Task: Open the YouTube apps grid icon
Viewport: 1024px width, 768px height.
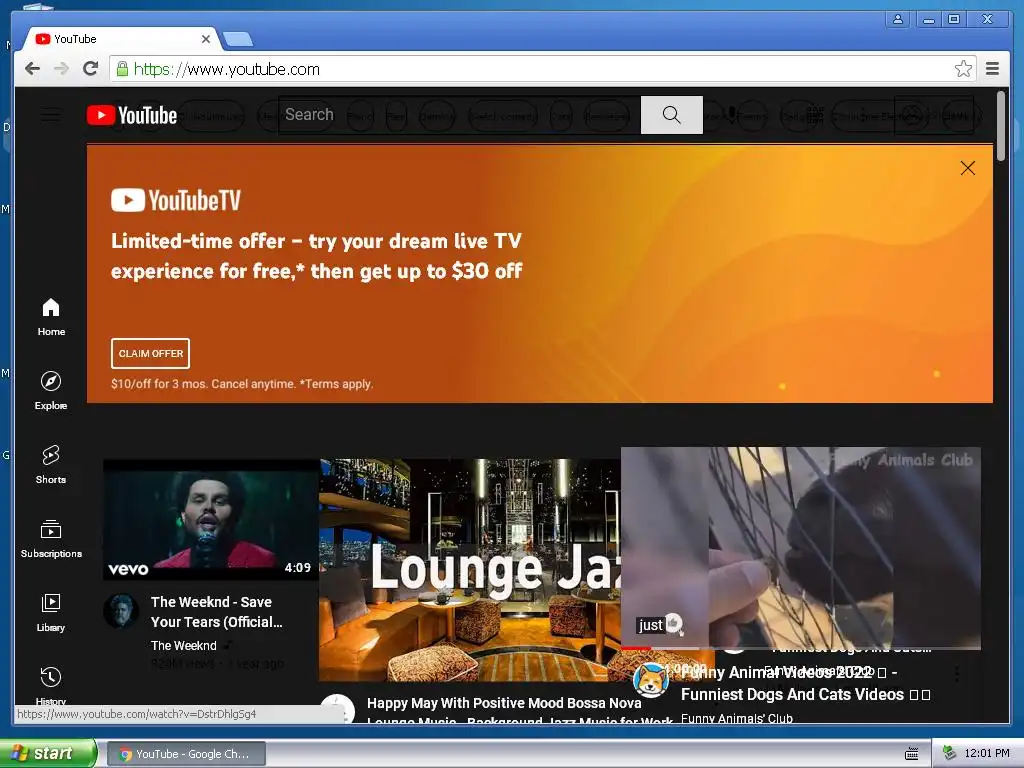Action: coord(814,115)
